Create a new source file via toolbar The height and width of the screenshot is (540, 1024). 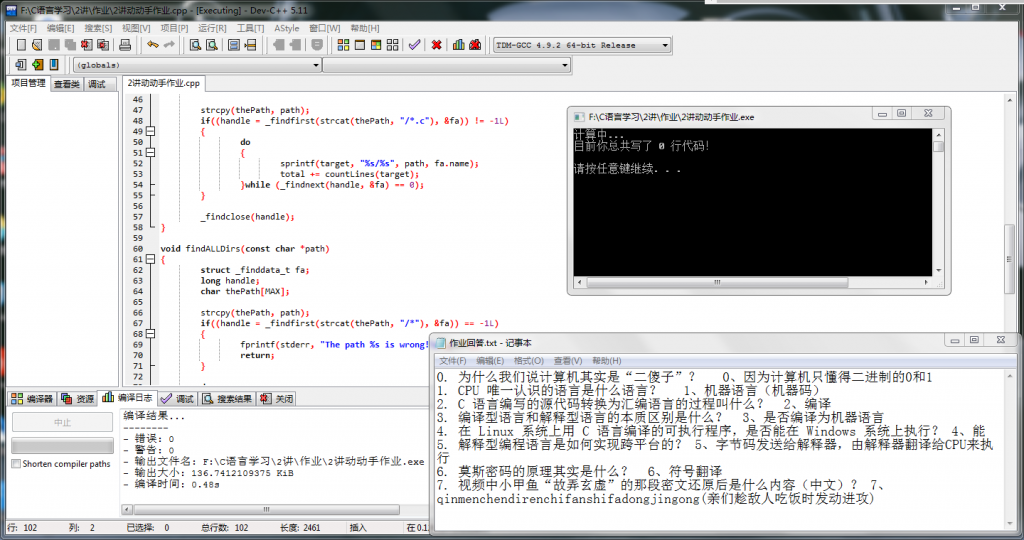[21, 45]
